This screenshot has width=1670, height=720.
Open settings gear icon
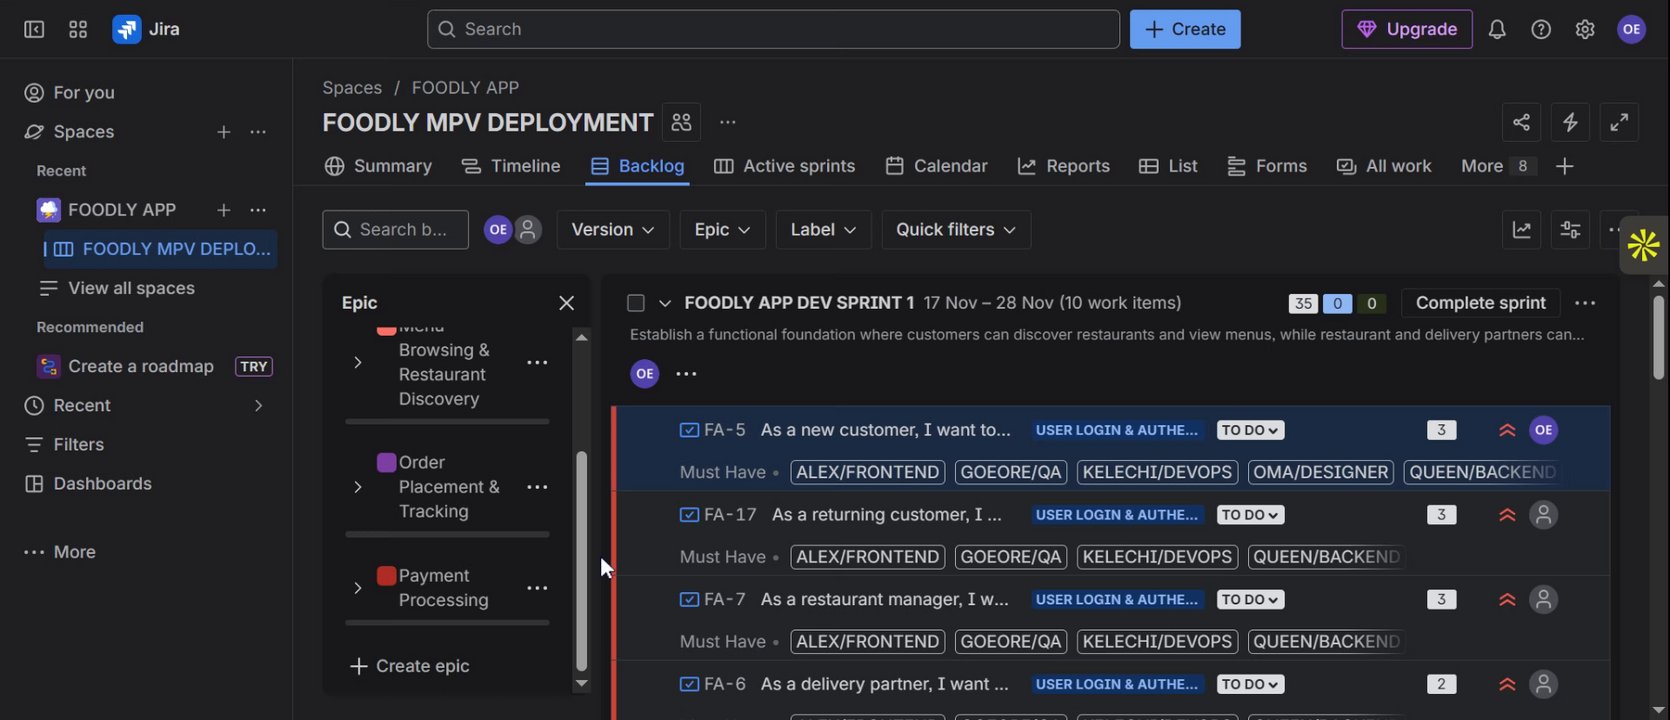(x=1585, y=29)
